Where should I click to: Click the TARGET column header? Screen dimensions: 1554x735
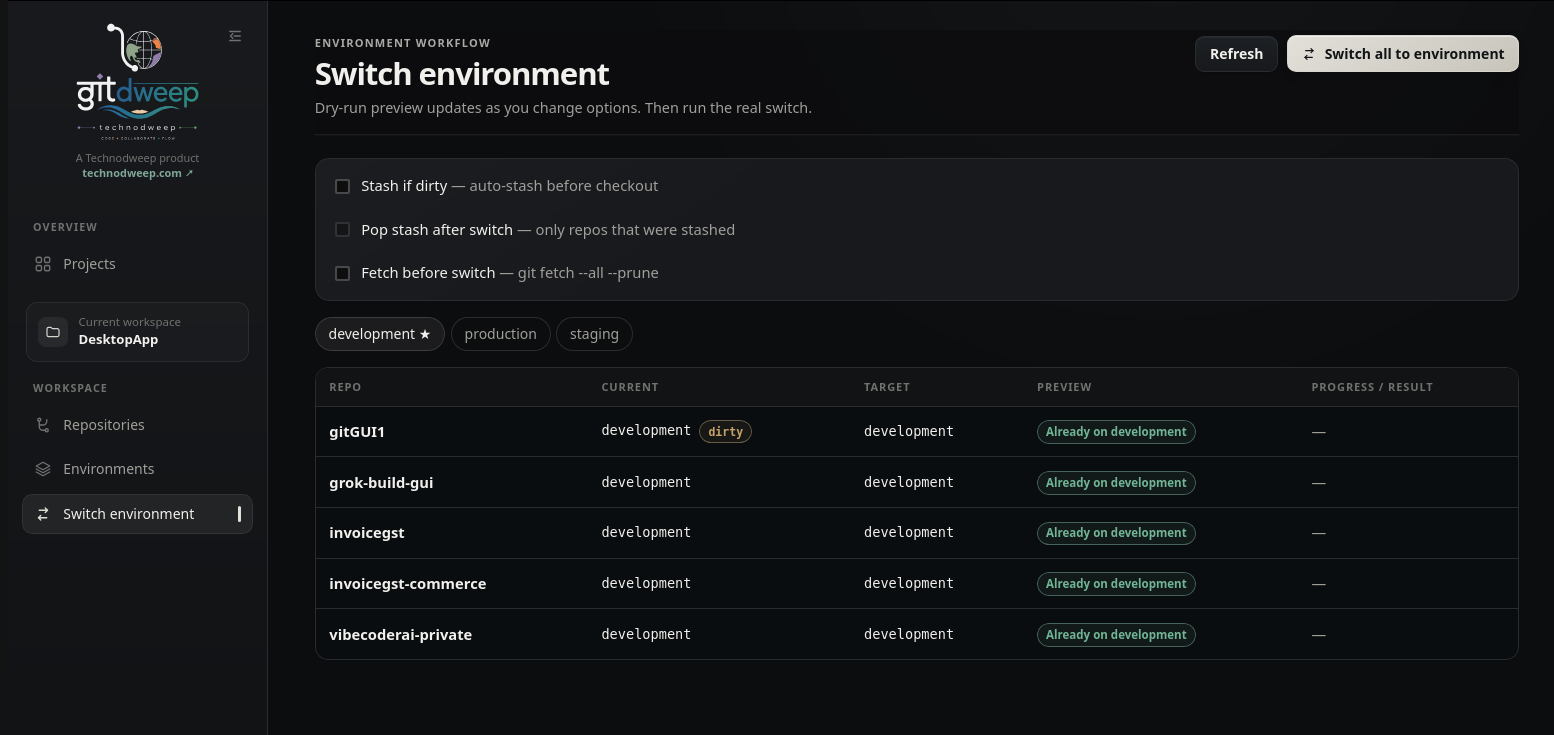887,387
